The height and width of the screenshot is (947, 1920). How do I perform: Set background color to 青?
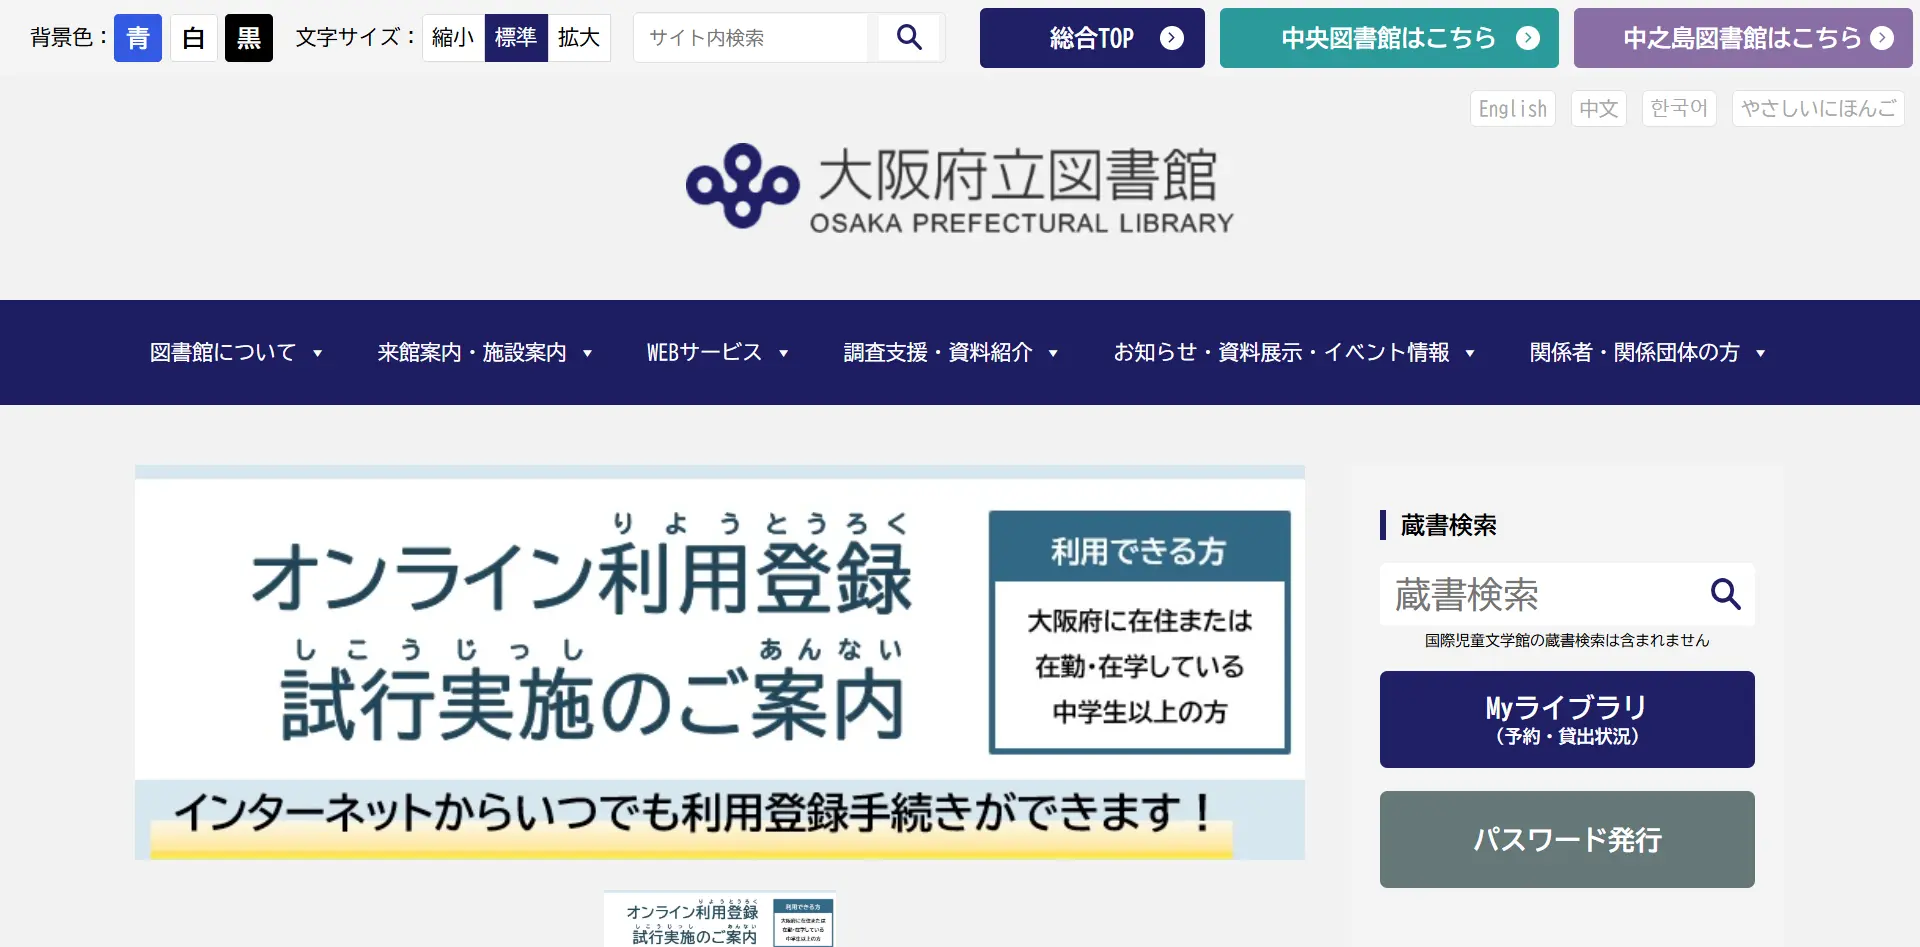pyautogui.click(x=138, y=37)
